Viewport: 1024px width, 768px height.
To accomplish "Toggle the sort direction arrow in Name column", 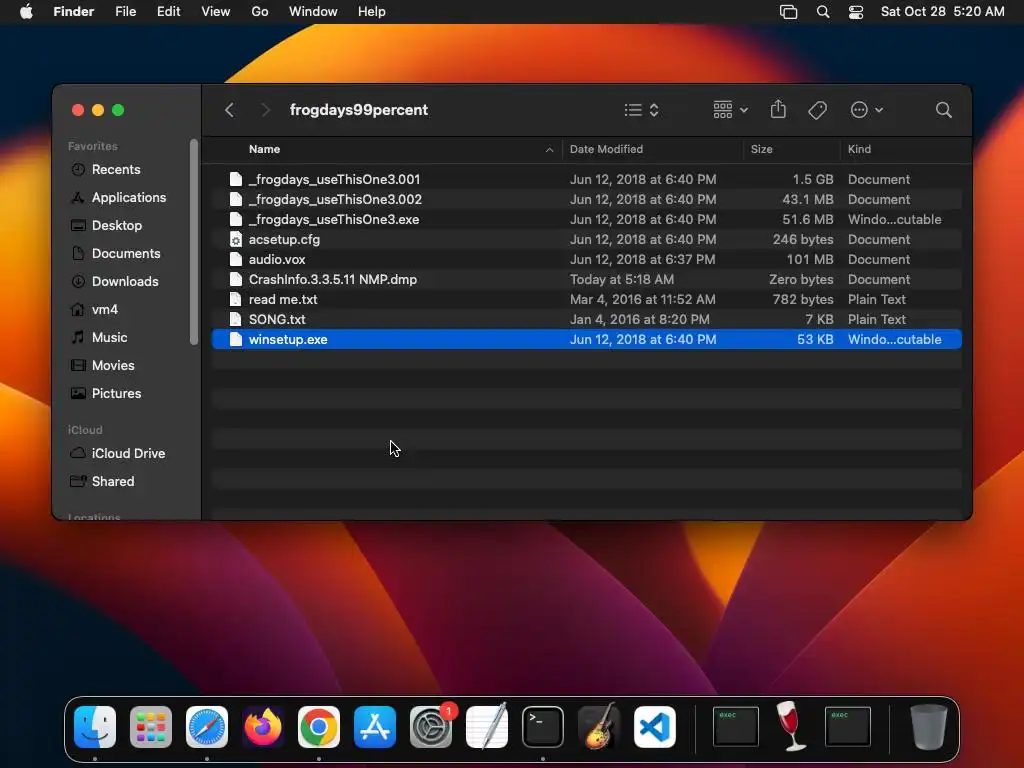I will 549,150.
